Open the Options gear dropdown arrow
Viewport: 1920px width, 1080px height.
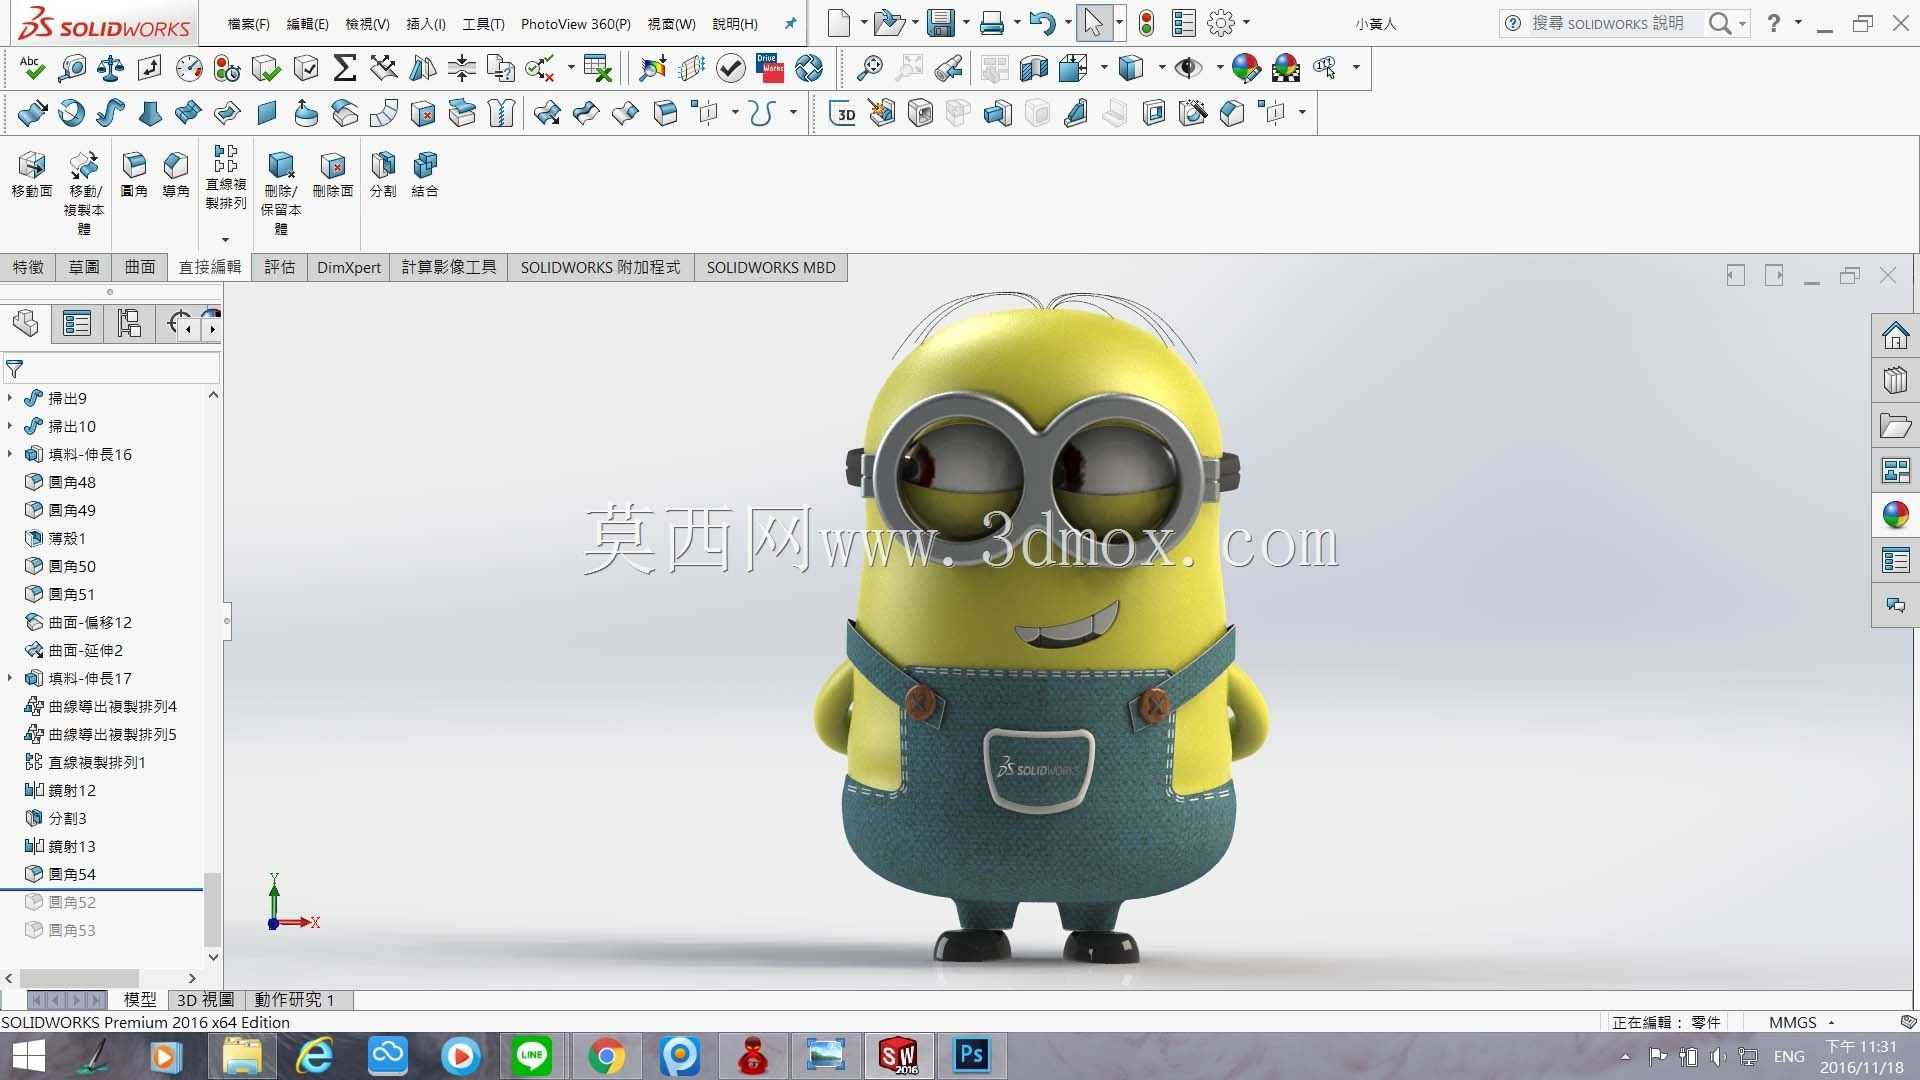tap(1246, 23)
